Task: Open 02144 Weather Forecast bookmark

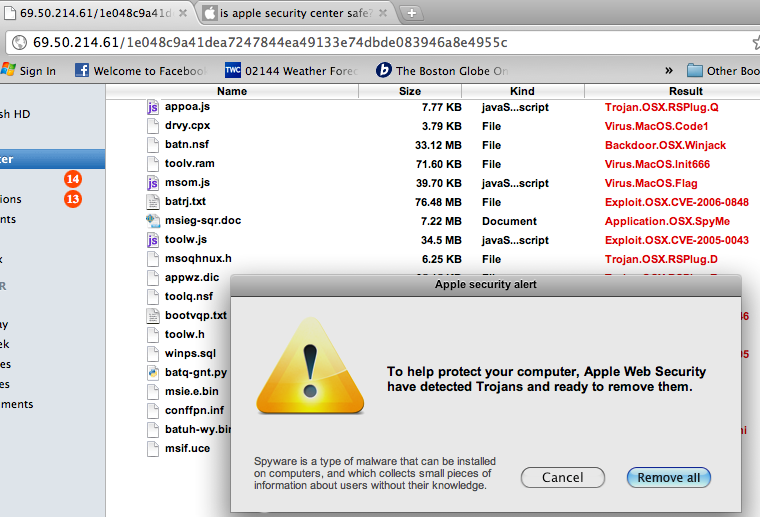Action: (291, 71)
